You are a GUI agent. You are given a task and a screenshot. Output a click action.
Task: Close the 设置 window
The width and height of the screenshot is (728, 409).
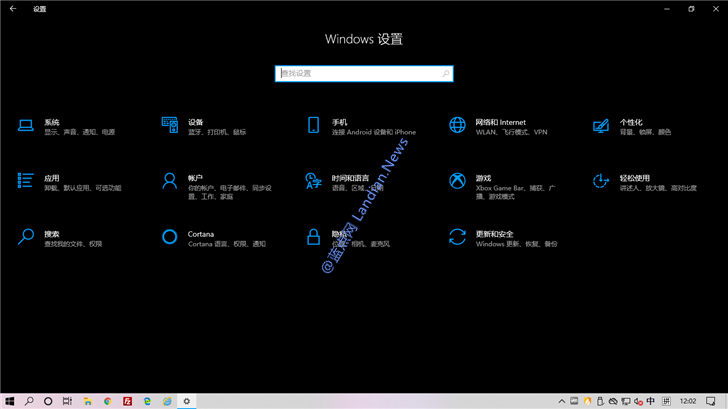(x=716, y=9)
